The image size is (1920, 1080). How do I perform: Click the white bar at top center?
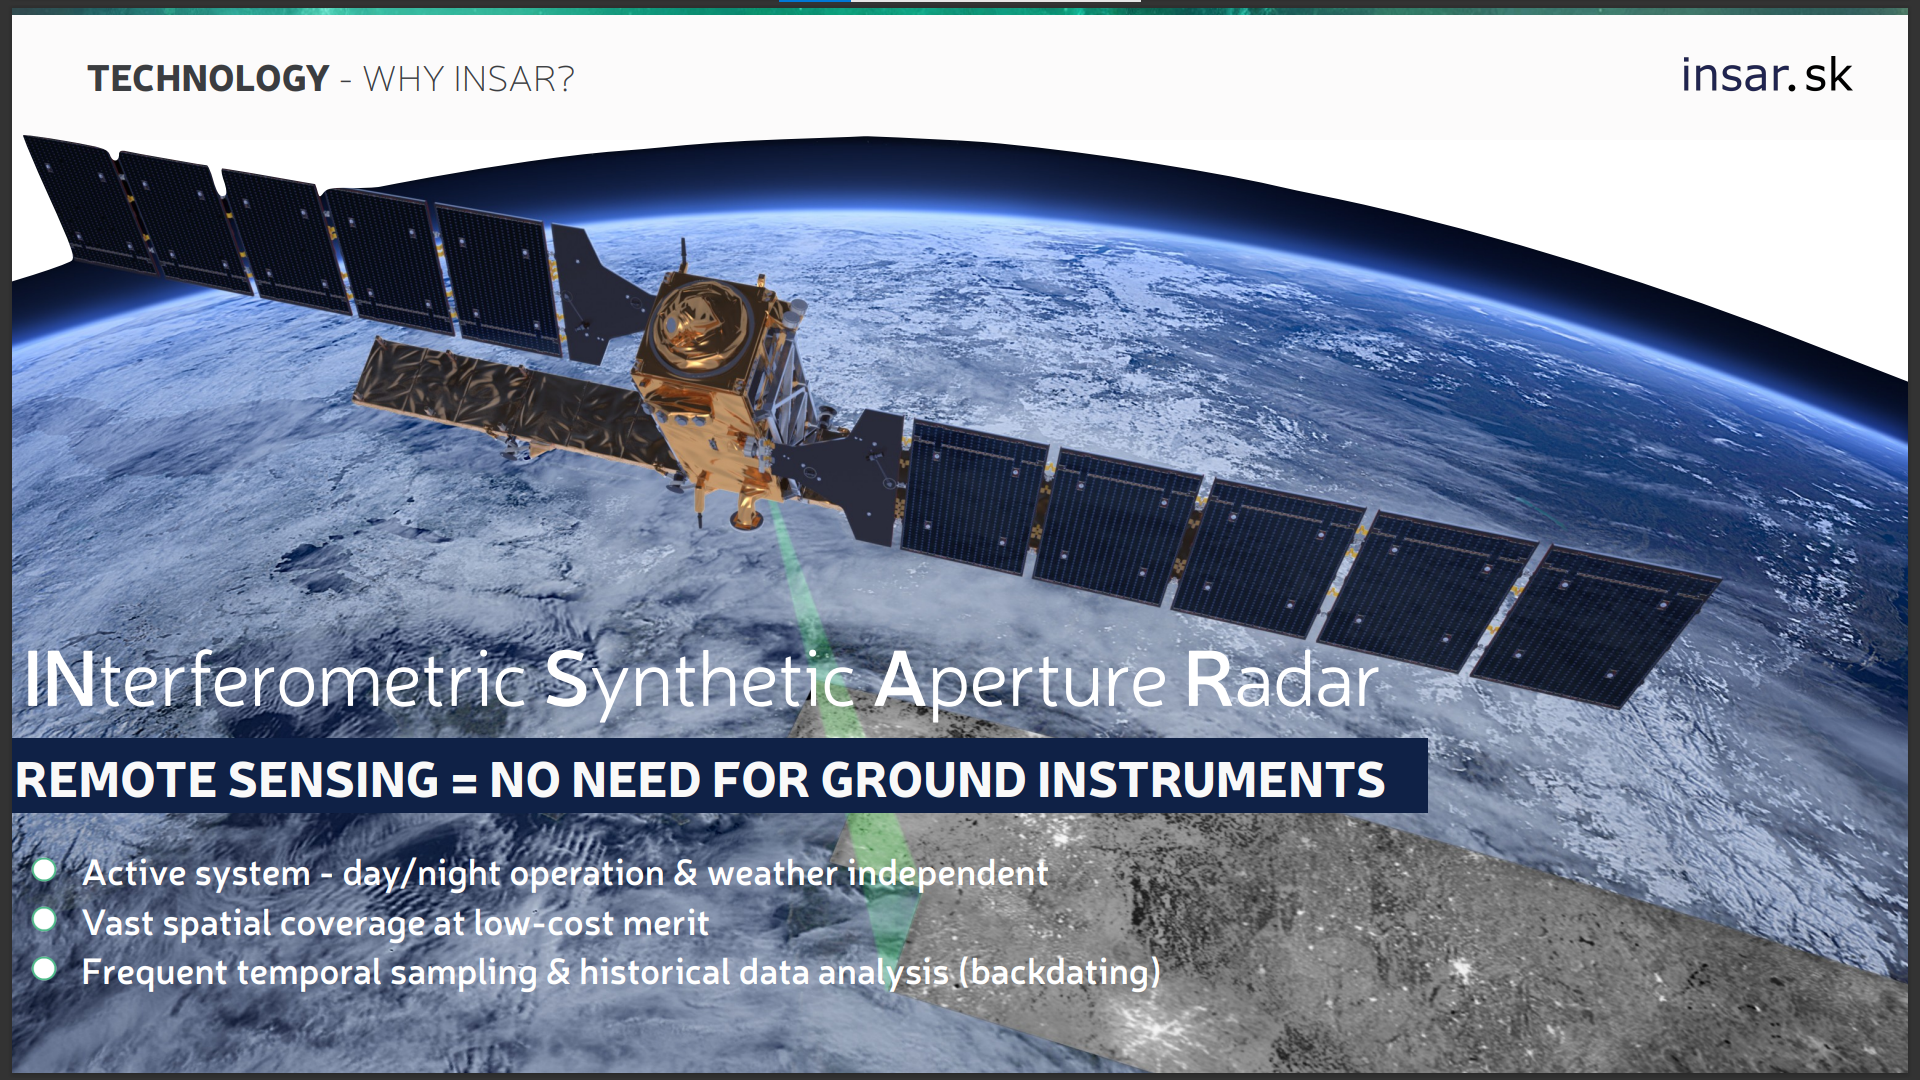(x=995, y=1)
